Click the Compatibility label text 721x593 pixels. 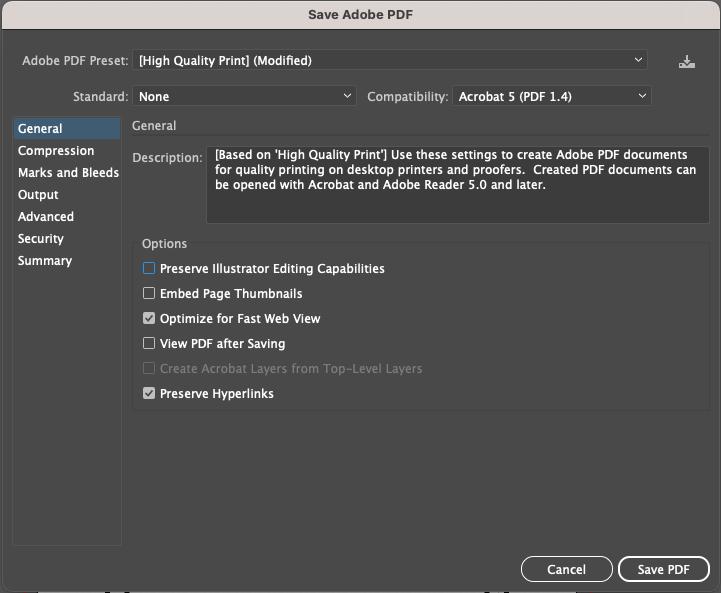point(407,97)
